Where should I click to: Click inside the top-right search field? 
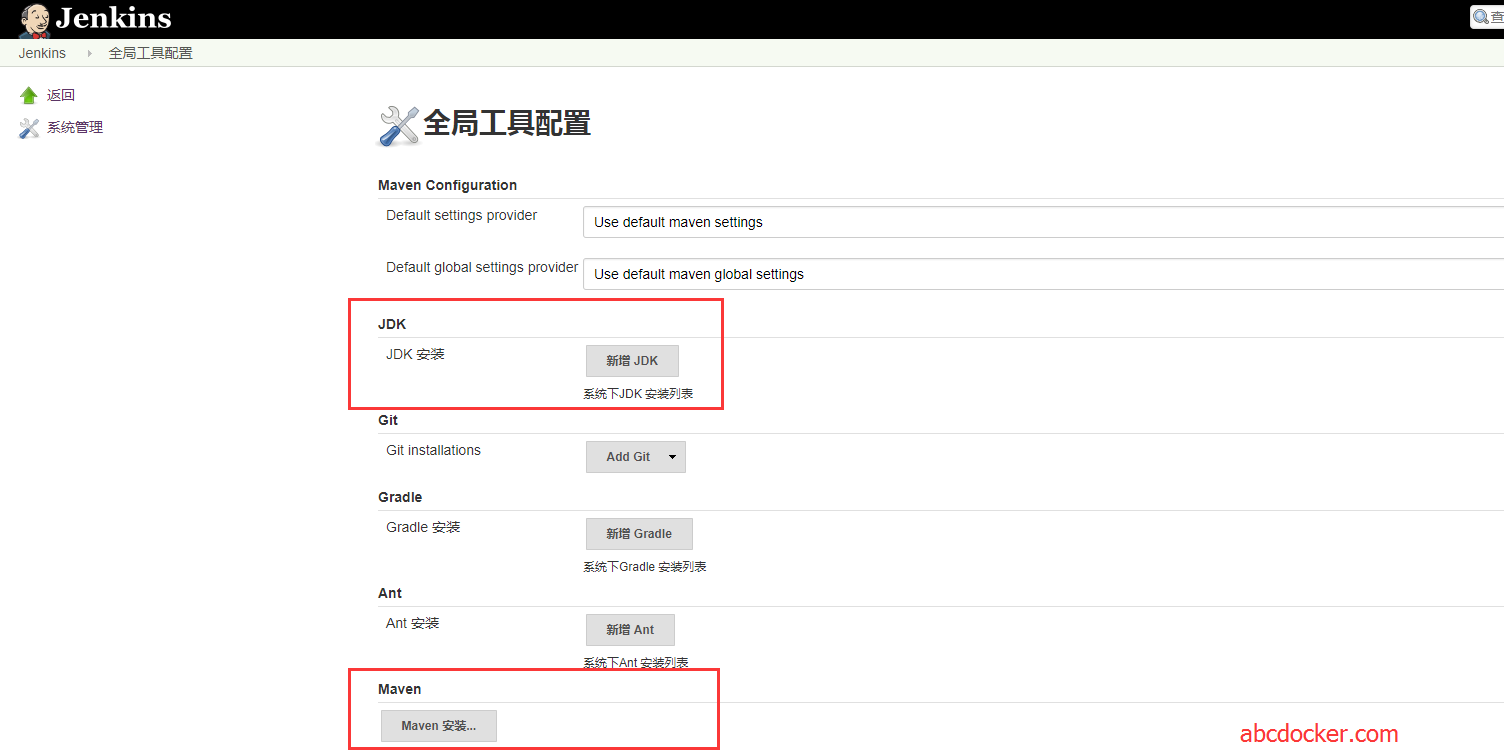[x=1496, y=16]
